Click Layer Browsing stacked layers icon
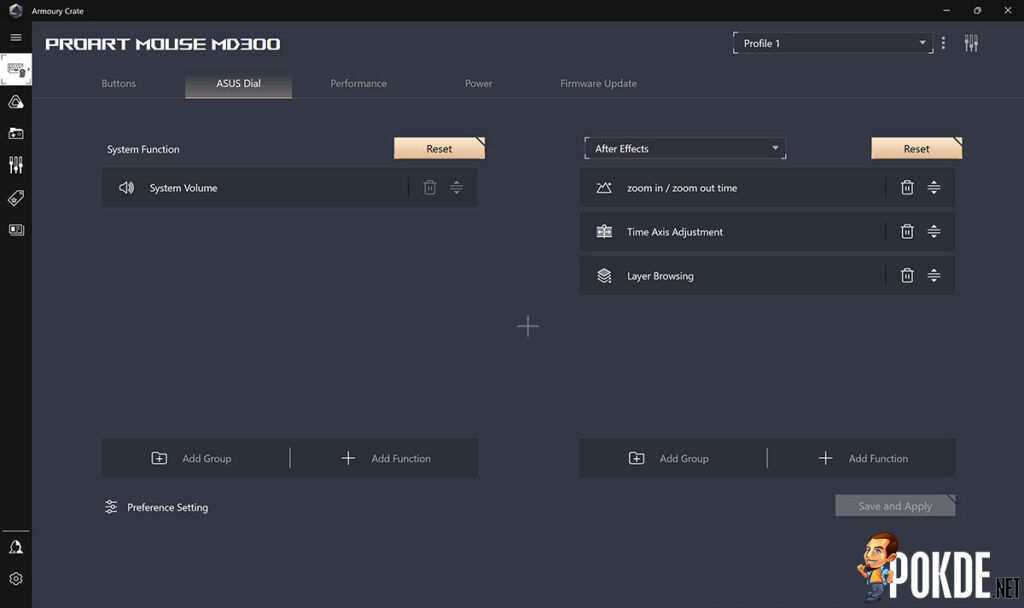 tap(604, 276)
